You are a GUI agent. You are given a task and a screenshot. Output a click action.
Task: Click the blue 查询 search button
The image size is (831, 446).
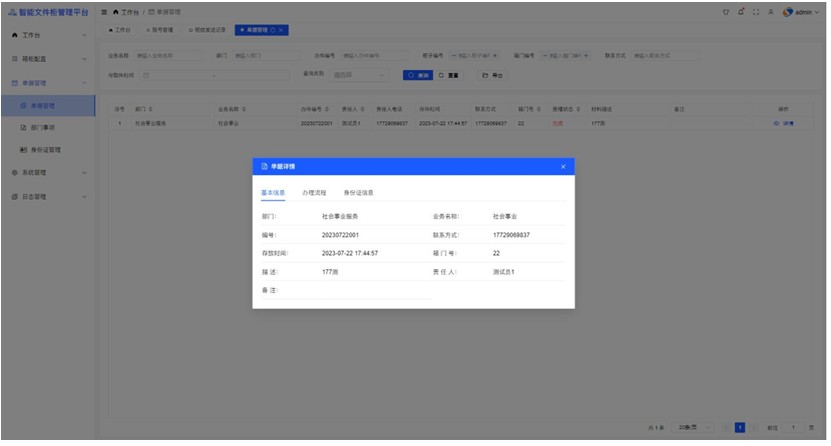[417, 75]
